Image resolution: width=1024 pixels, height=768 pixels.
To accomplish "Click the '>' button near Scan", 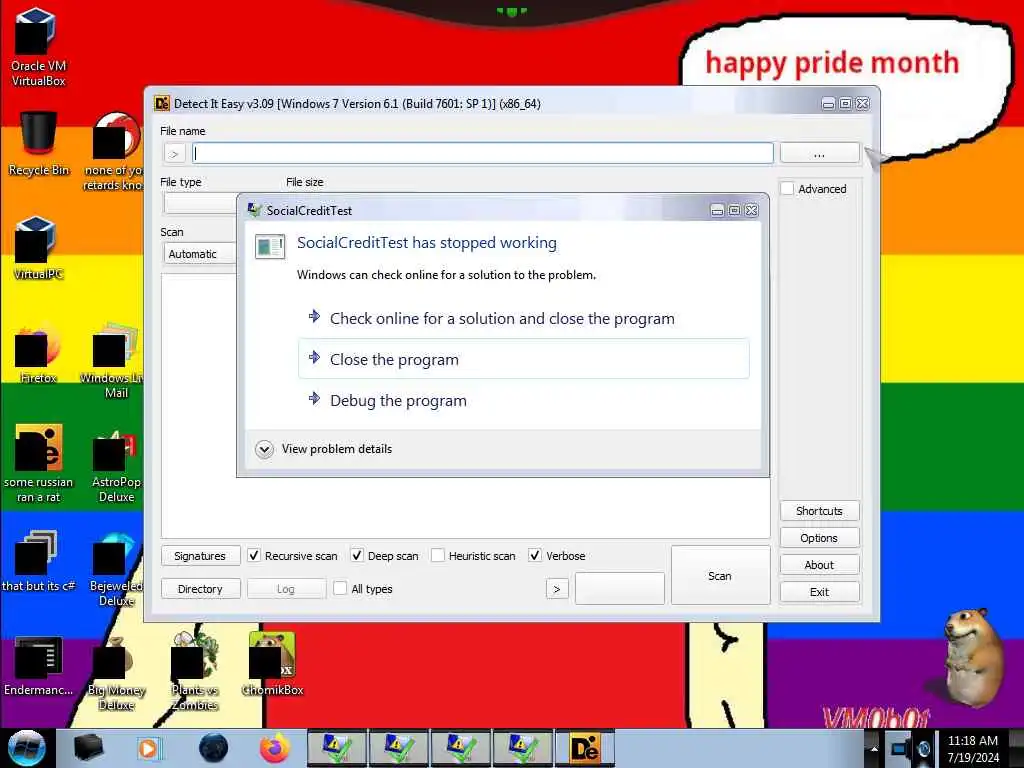I will click(x=557, y=589).
